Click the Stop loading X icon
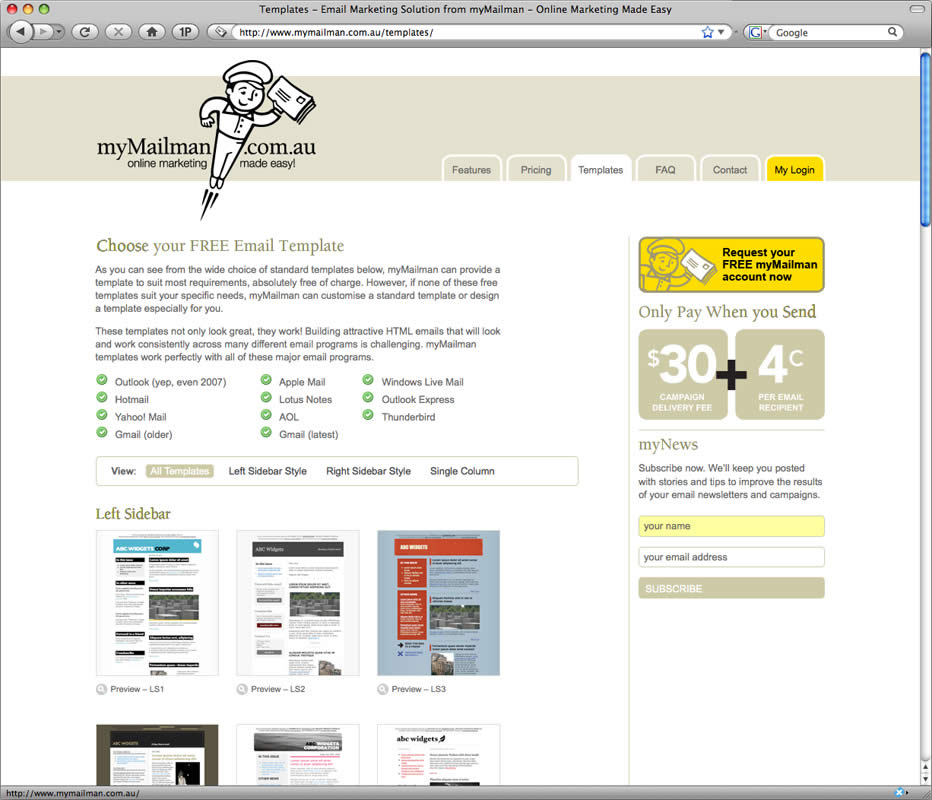The height and width of the screenshot is (800, 932). point(118,32)
